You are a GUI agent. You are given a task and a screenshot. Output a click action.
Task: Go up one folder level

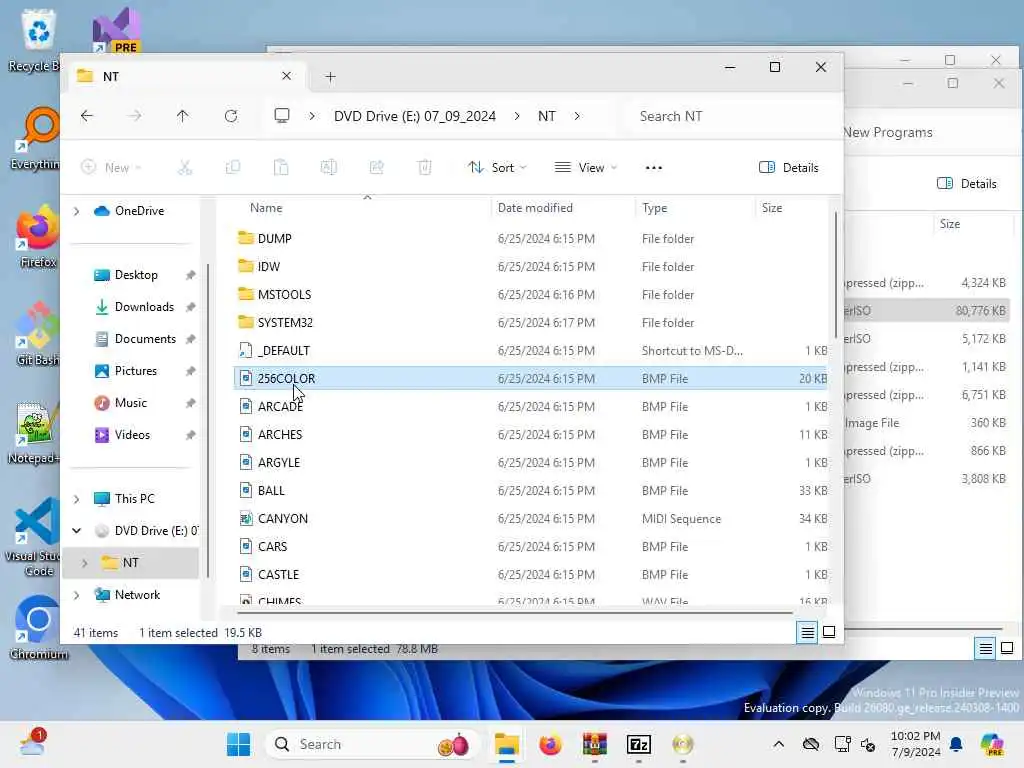[182, 116]
